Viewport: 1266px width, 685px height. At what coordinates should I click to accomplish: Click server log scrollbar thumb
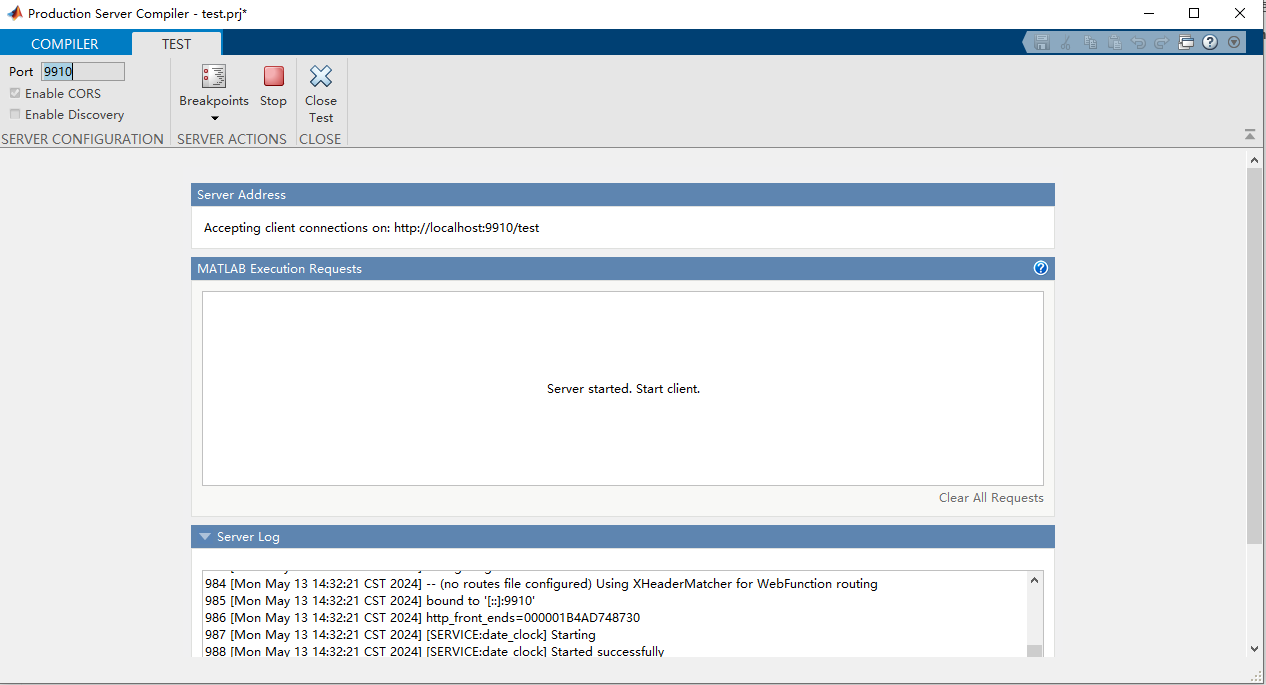click(1035, 651)
